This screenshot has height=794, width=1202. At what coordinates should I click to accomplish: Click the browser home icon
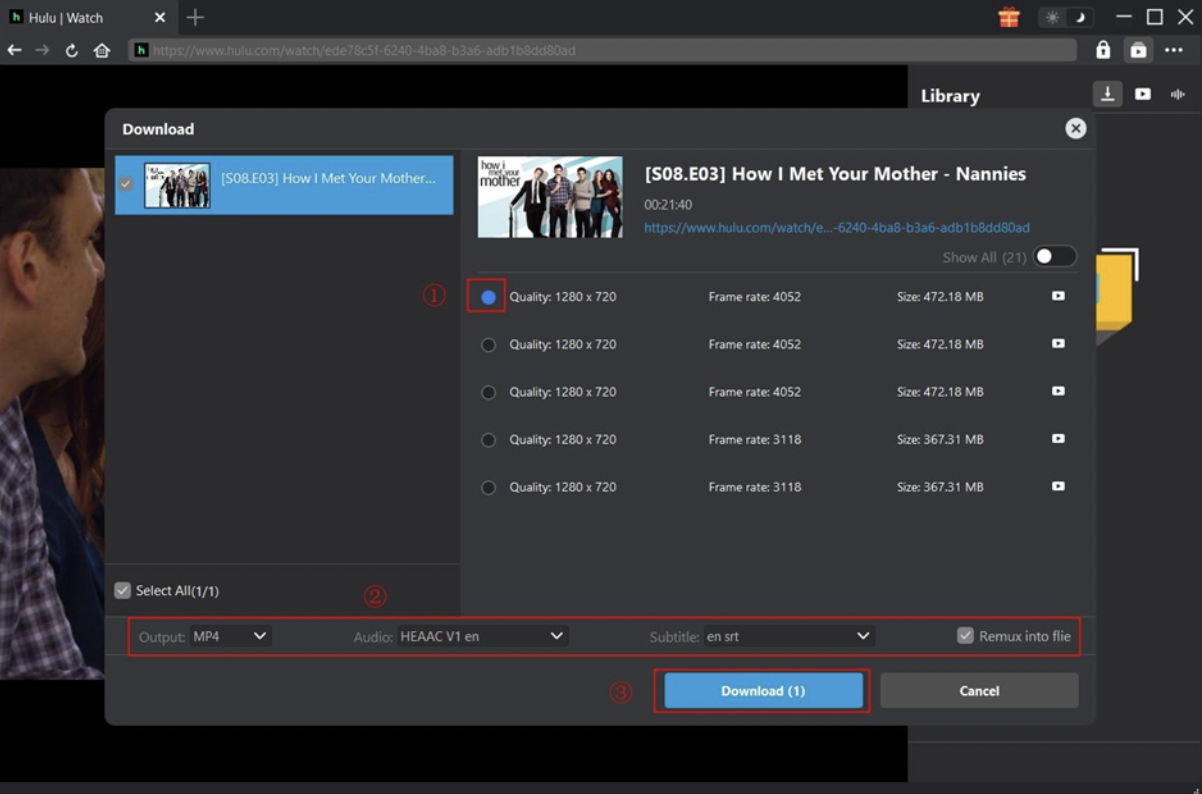click(x=101, y=50)
